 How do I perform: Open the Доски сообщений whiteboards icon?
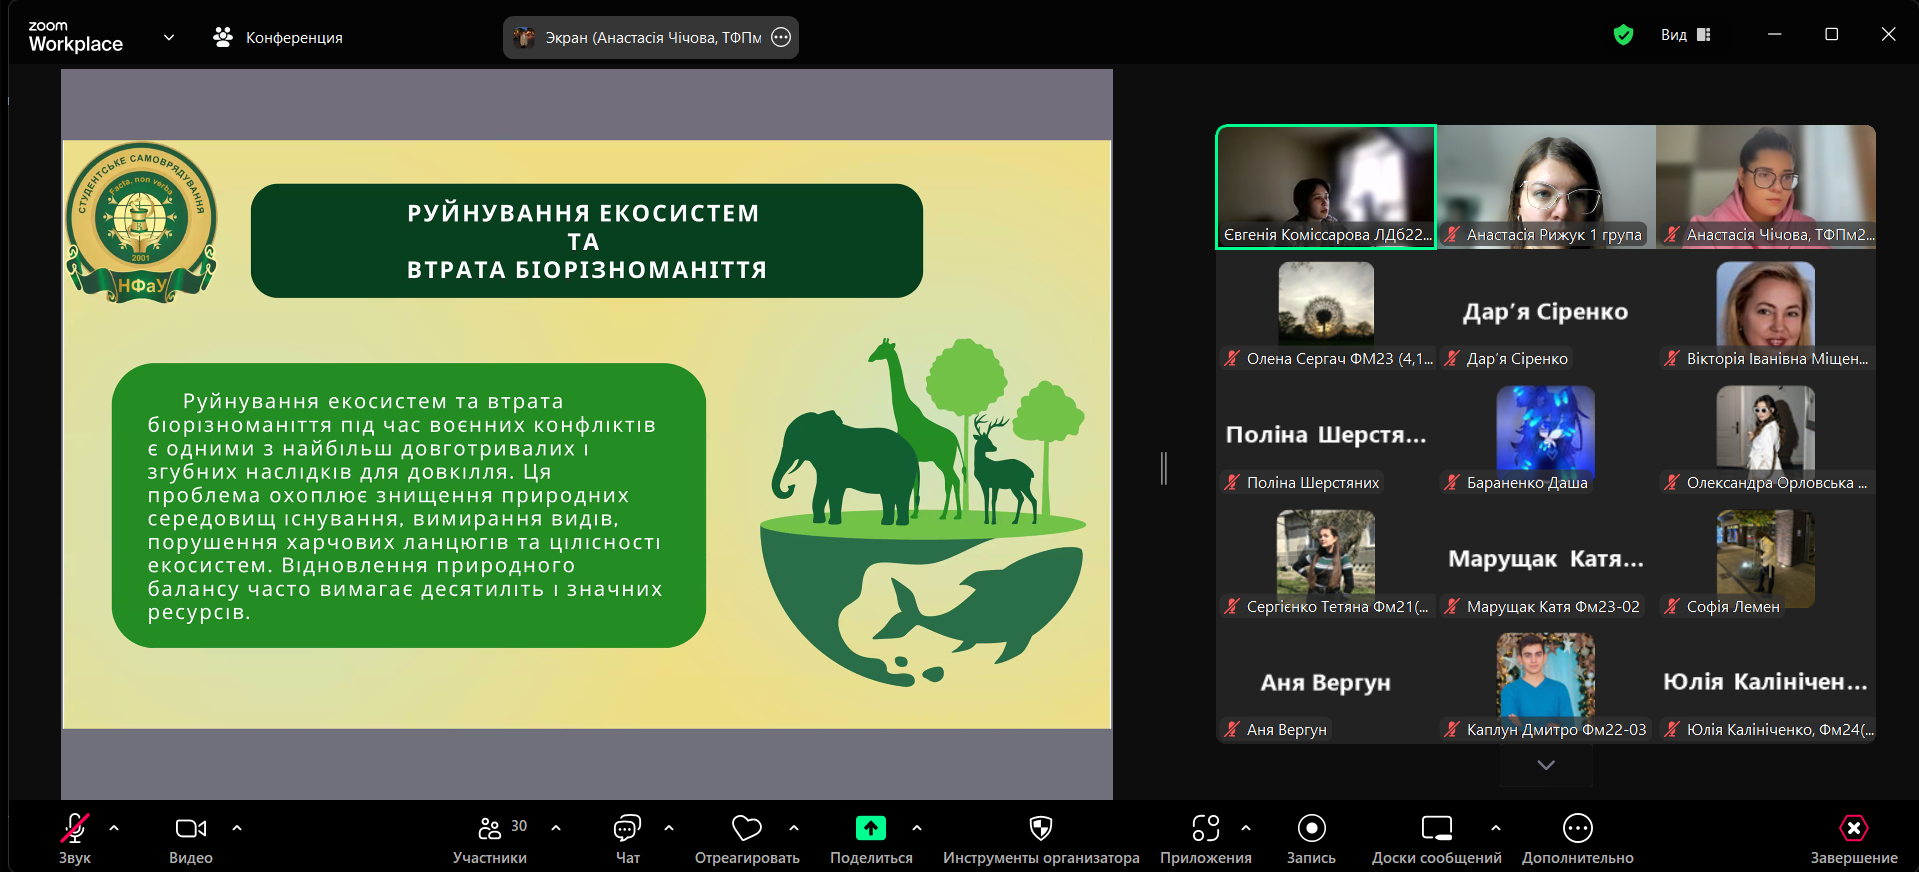point(1437,828)
